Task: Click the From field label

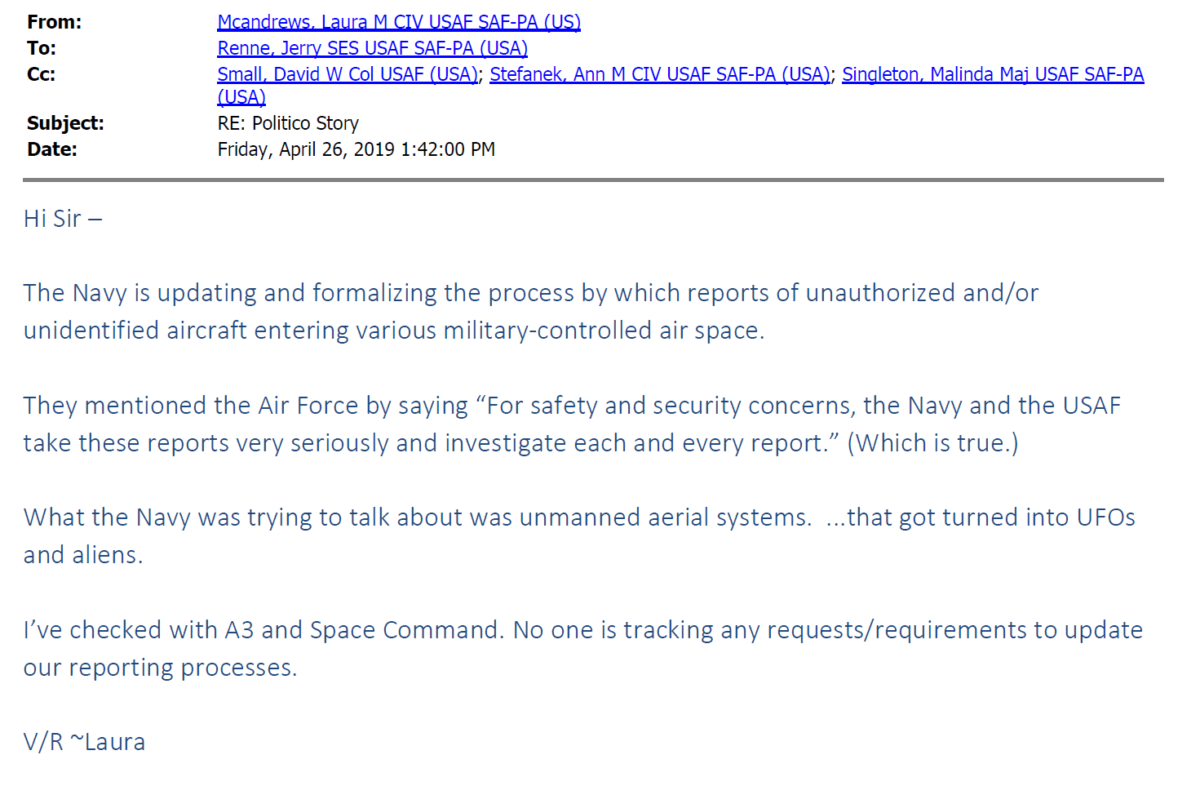Action: (x=54, y=21)
